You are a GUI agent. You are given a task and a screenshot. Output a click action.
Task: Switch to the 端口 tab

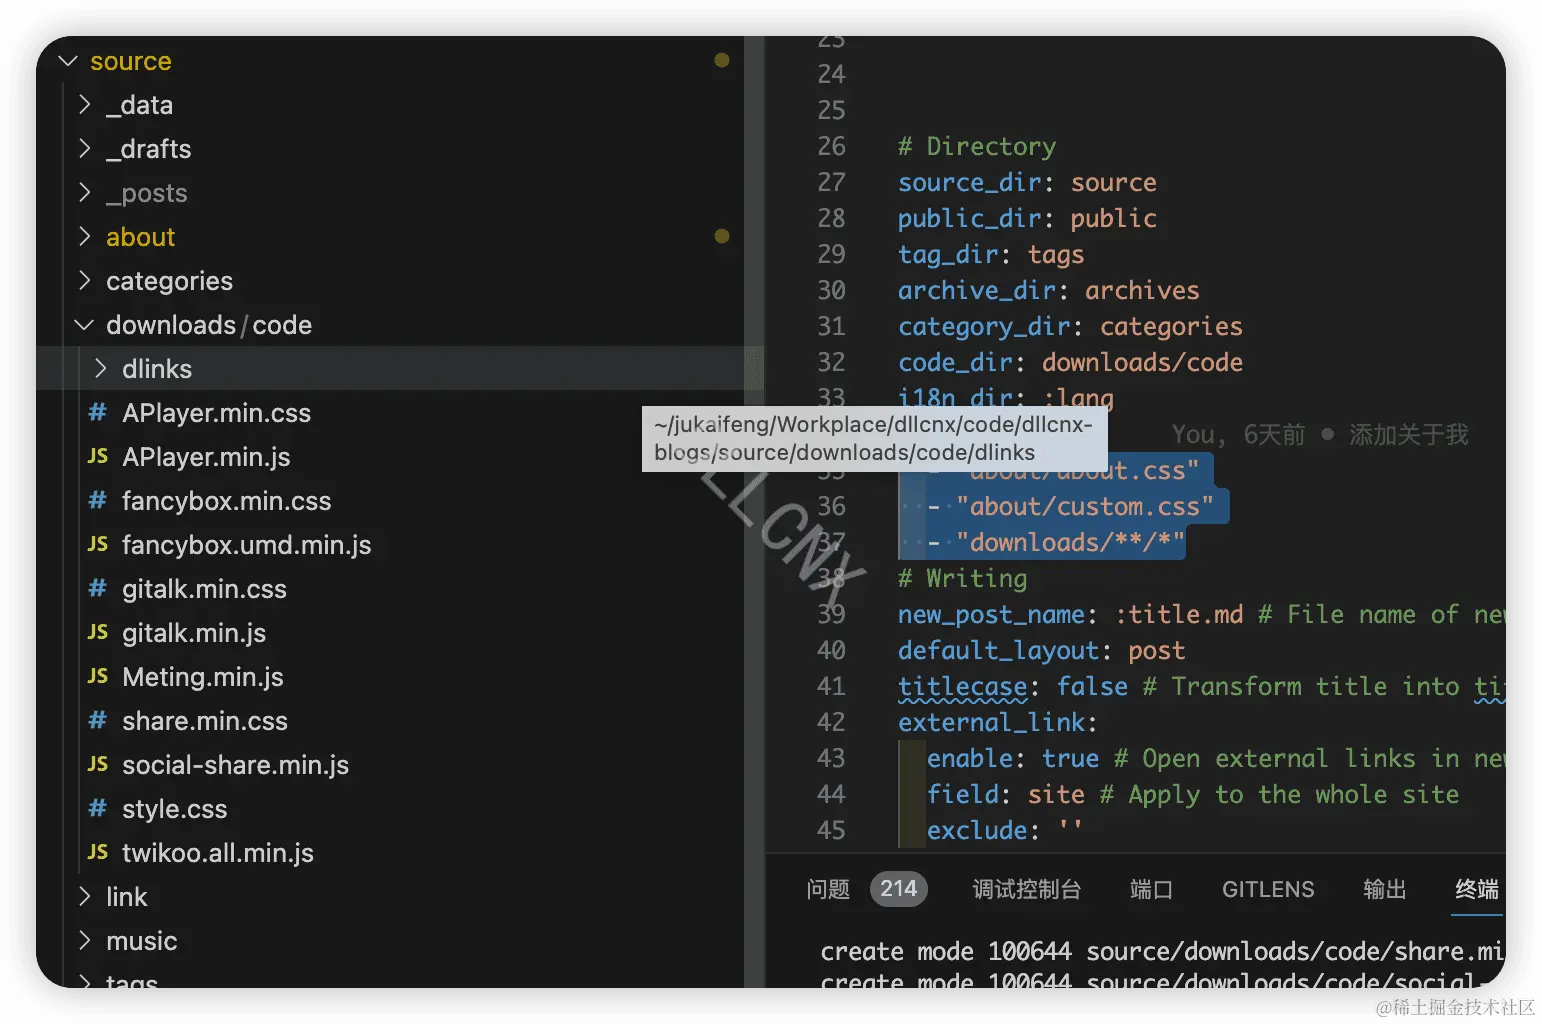1151,889
